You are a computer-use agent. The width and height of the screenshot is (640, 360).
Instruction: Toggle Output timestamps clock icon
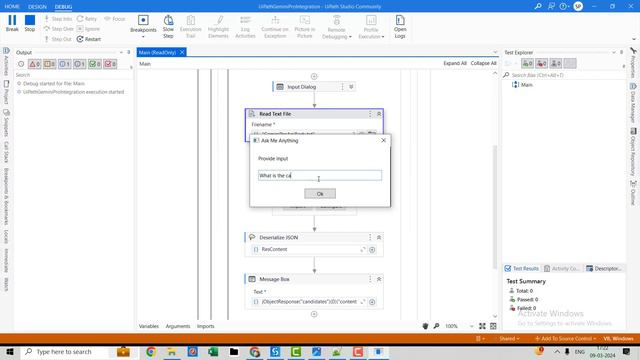(21, 64)
